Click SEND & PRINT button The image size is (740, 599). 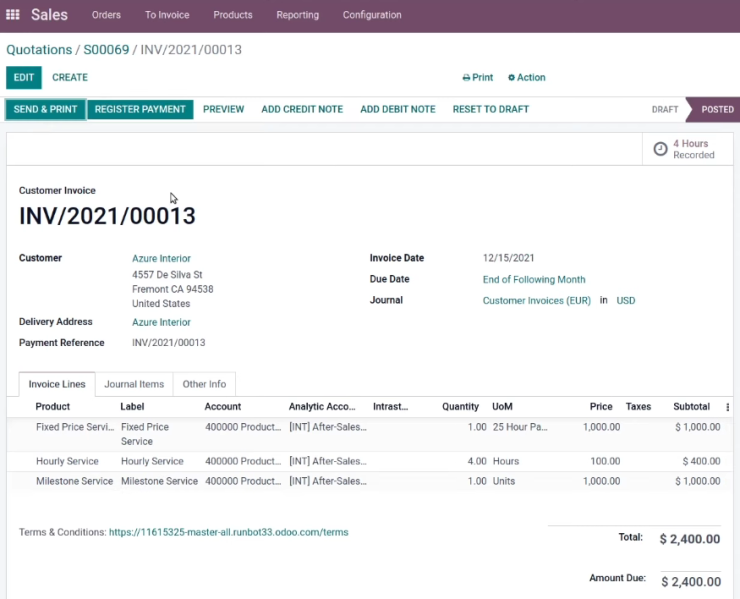pos(45,110)
